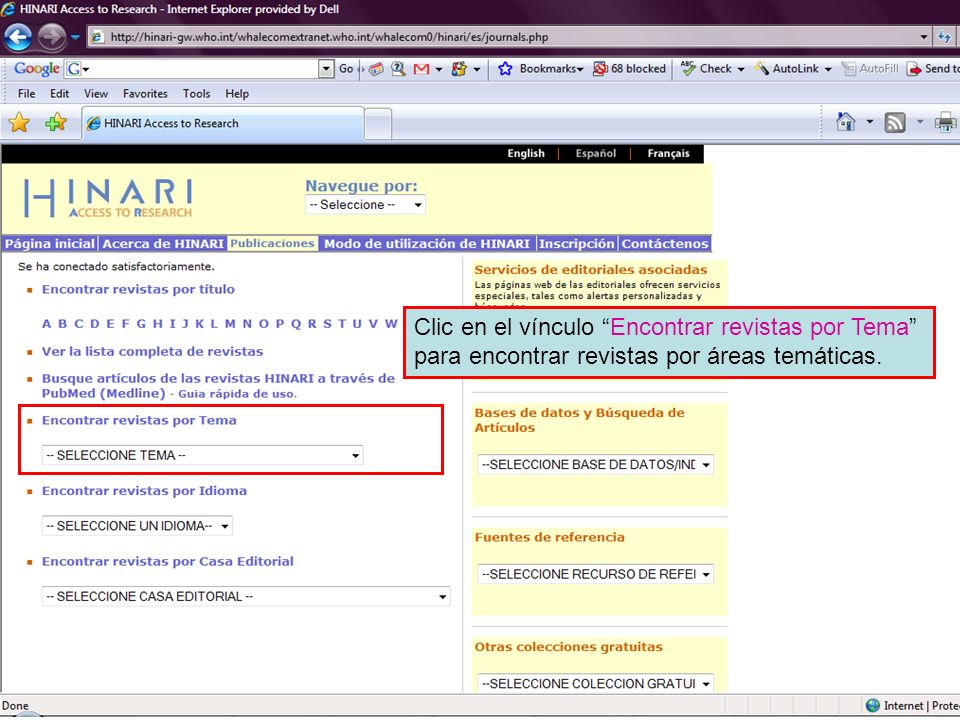Click letter S in the journal alphabet list
The image size is (960, 720).
tap(328, 324)
